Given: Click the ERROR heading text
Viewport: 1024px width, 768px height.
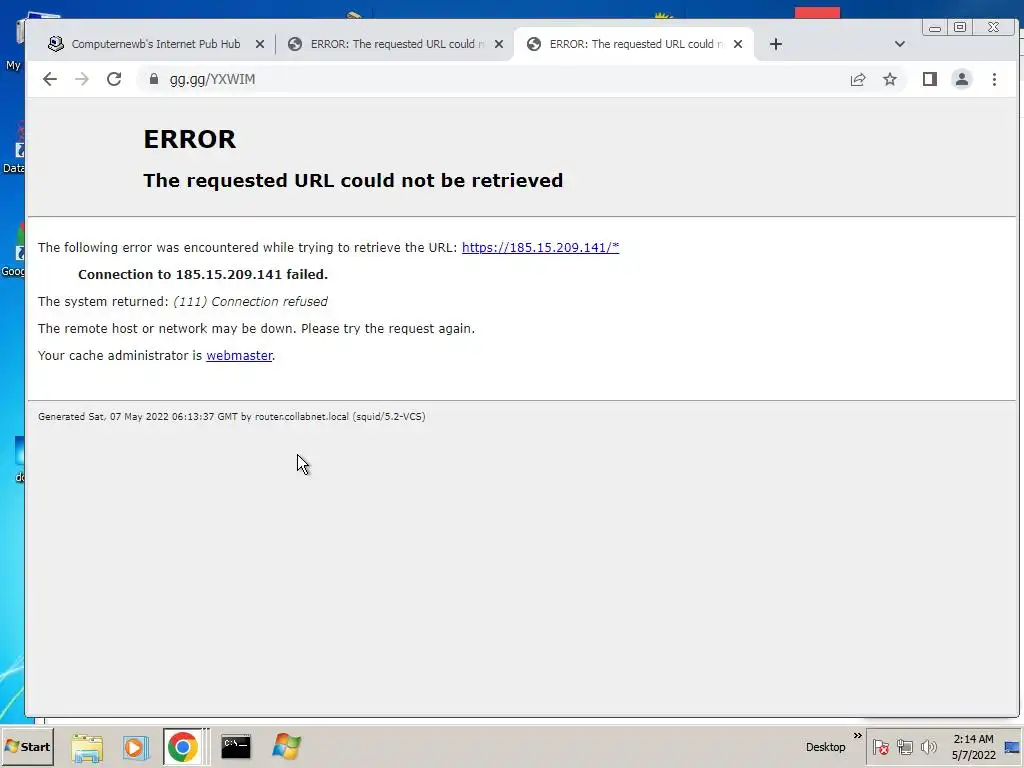Looking at the screenshot, I should point(189,139).
